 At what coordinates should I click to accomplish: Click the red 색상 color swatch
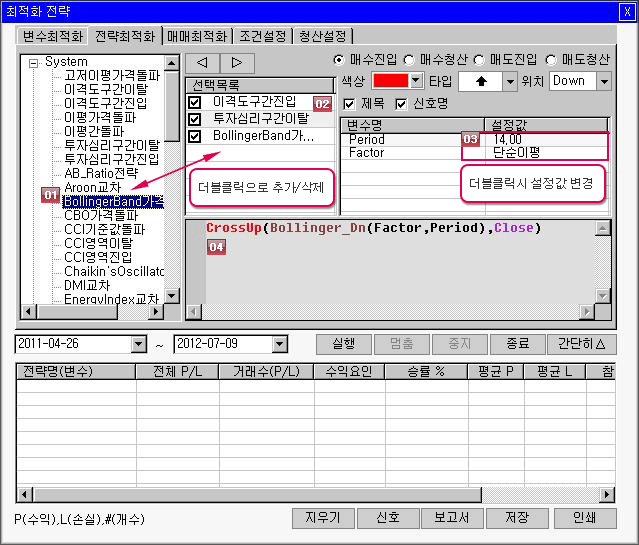[x=389, y=81]
